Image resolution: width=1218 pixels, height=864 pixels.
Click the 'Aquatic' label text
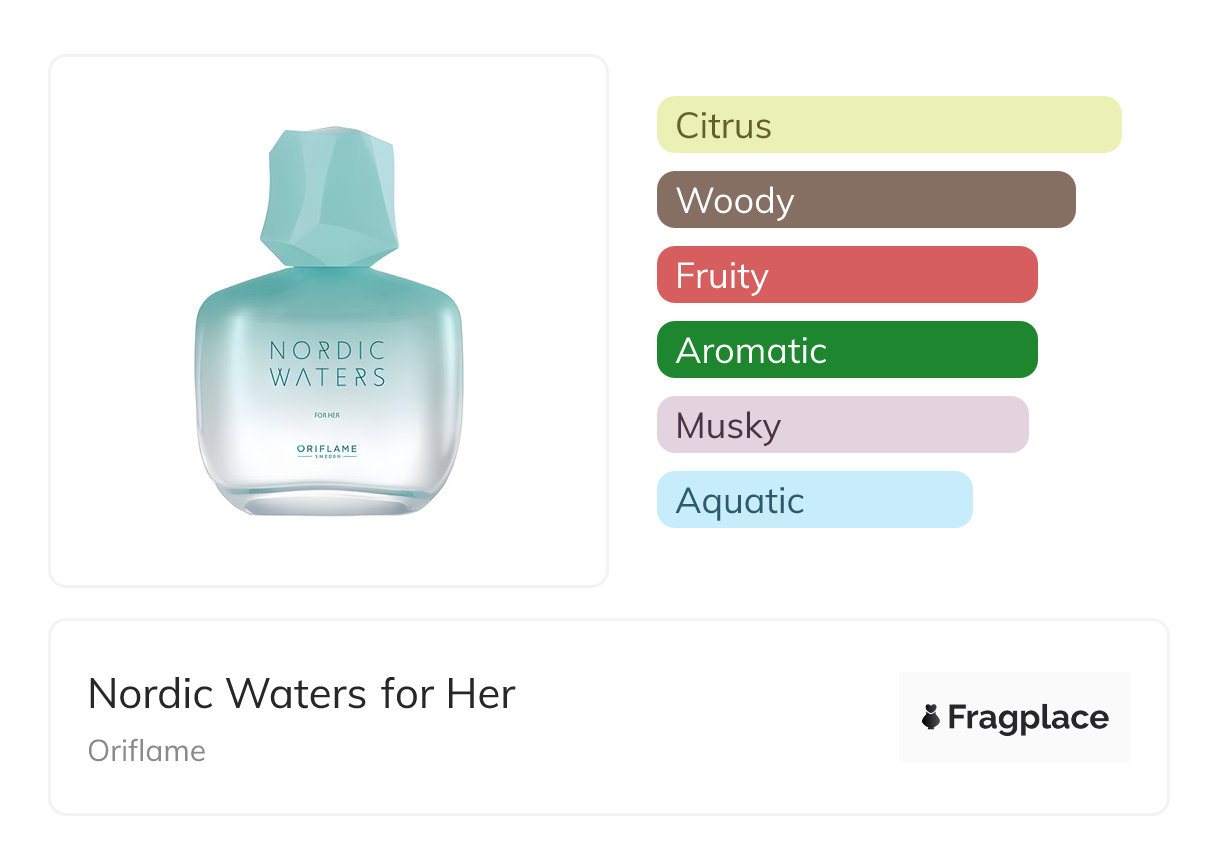739,501
